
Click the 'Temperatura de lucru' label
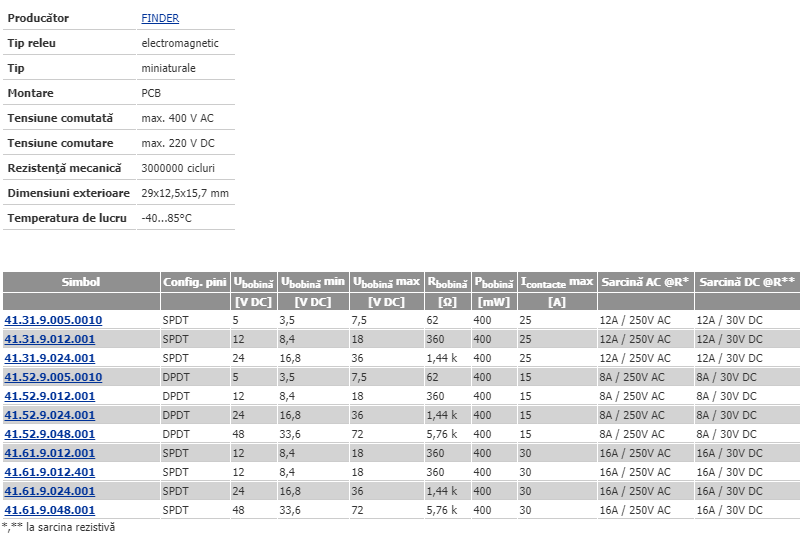[67, 218]
